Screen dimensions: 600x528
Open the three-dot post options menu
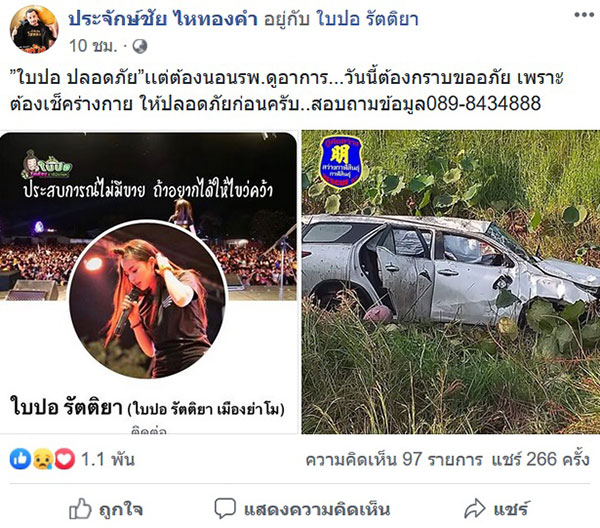584,15
